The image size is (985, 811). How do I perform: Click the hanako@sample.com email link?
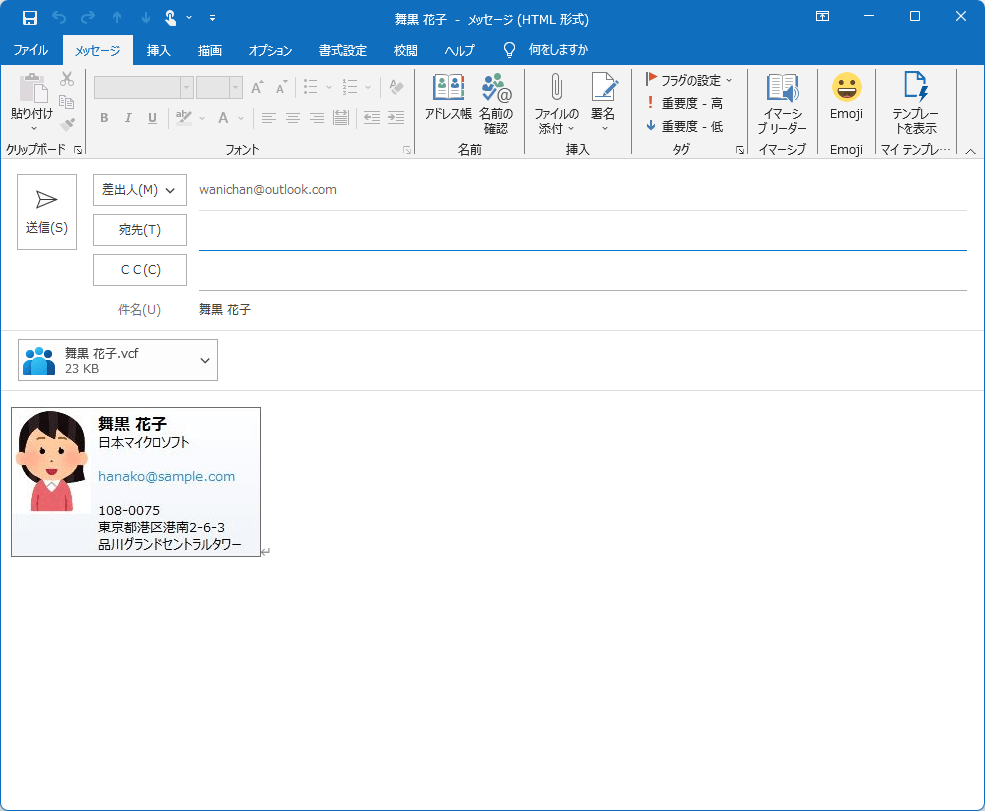click(x=166, y=477)
